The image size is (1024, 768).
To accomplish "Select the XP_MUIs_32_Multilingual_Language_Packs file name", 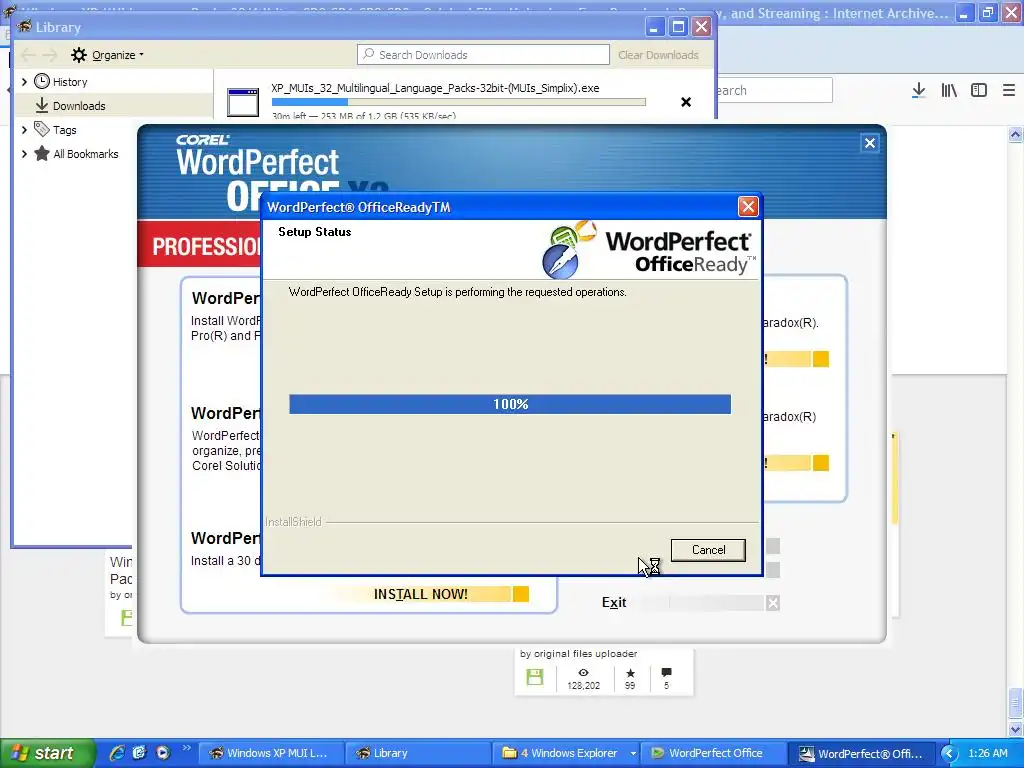I will (435, 88).
